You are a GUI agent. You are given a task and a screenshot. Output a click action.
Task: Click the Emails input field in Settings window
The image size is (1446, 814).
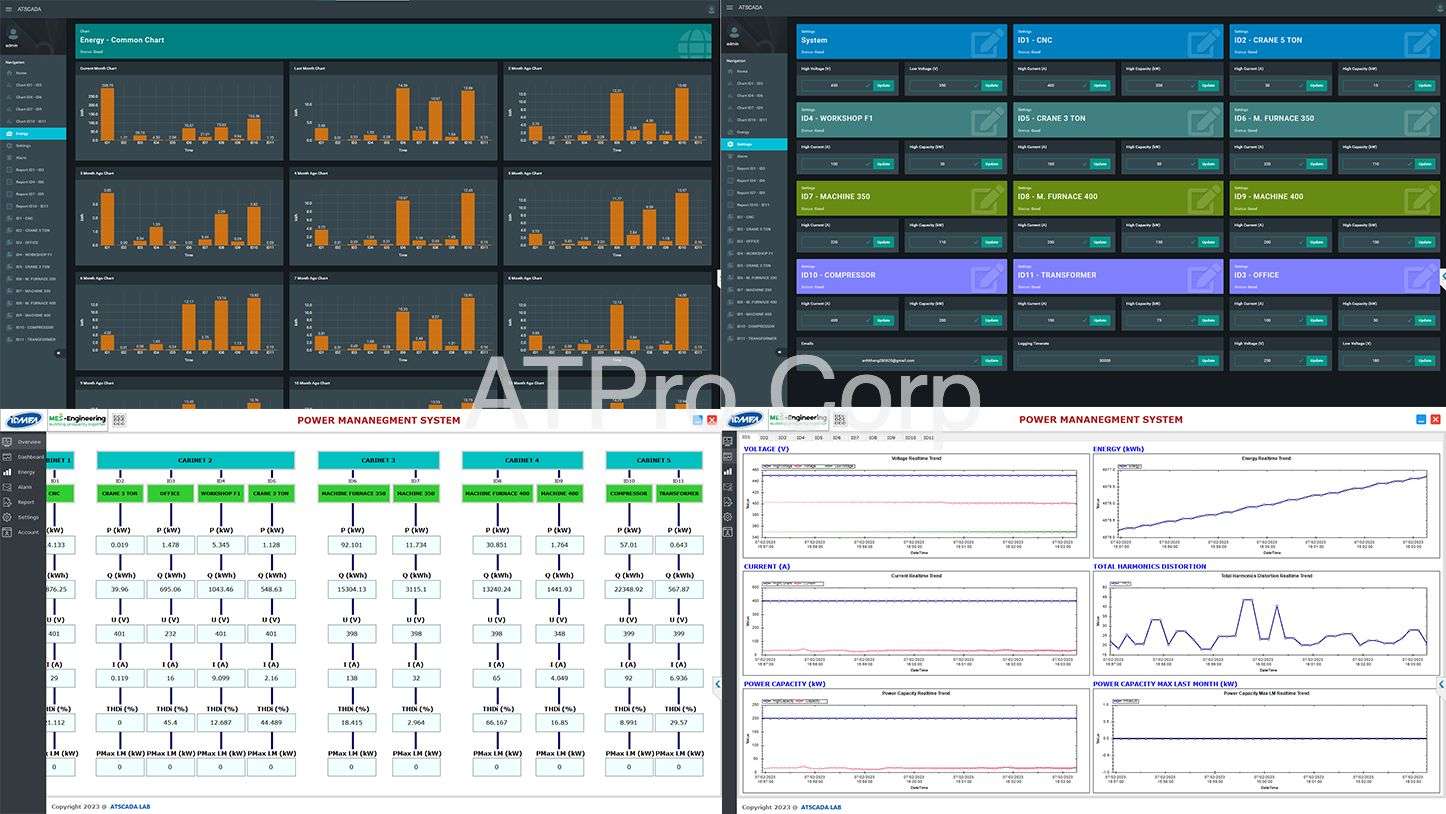(x=889, y=360)
